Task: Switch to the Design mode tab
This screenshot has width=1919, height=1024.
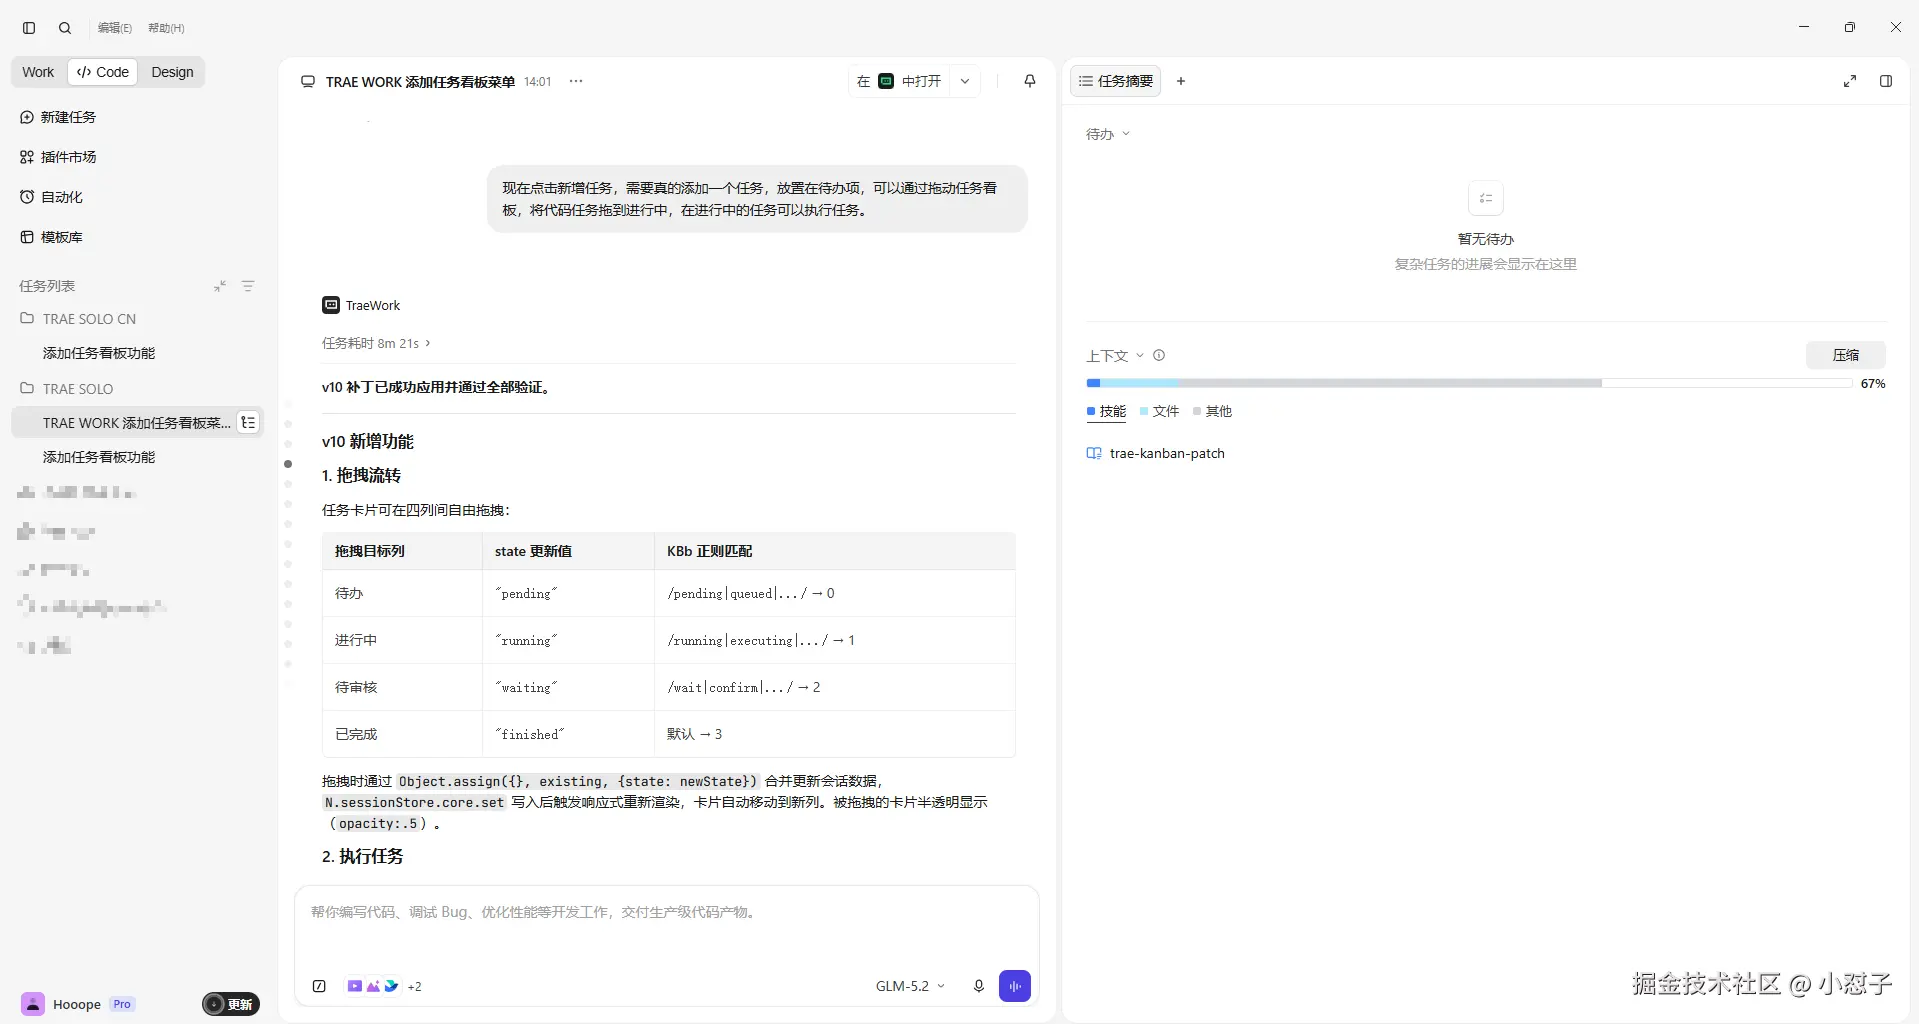Action: pos(172,72)
